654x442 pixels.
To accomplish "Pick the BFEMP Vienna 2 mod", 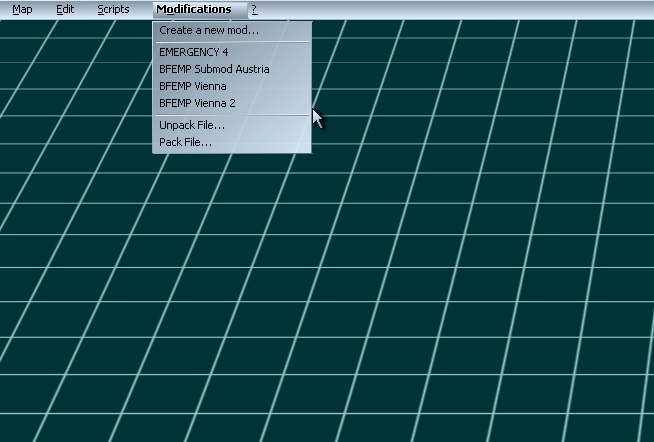I will point(197,103).
